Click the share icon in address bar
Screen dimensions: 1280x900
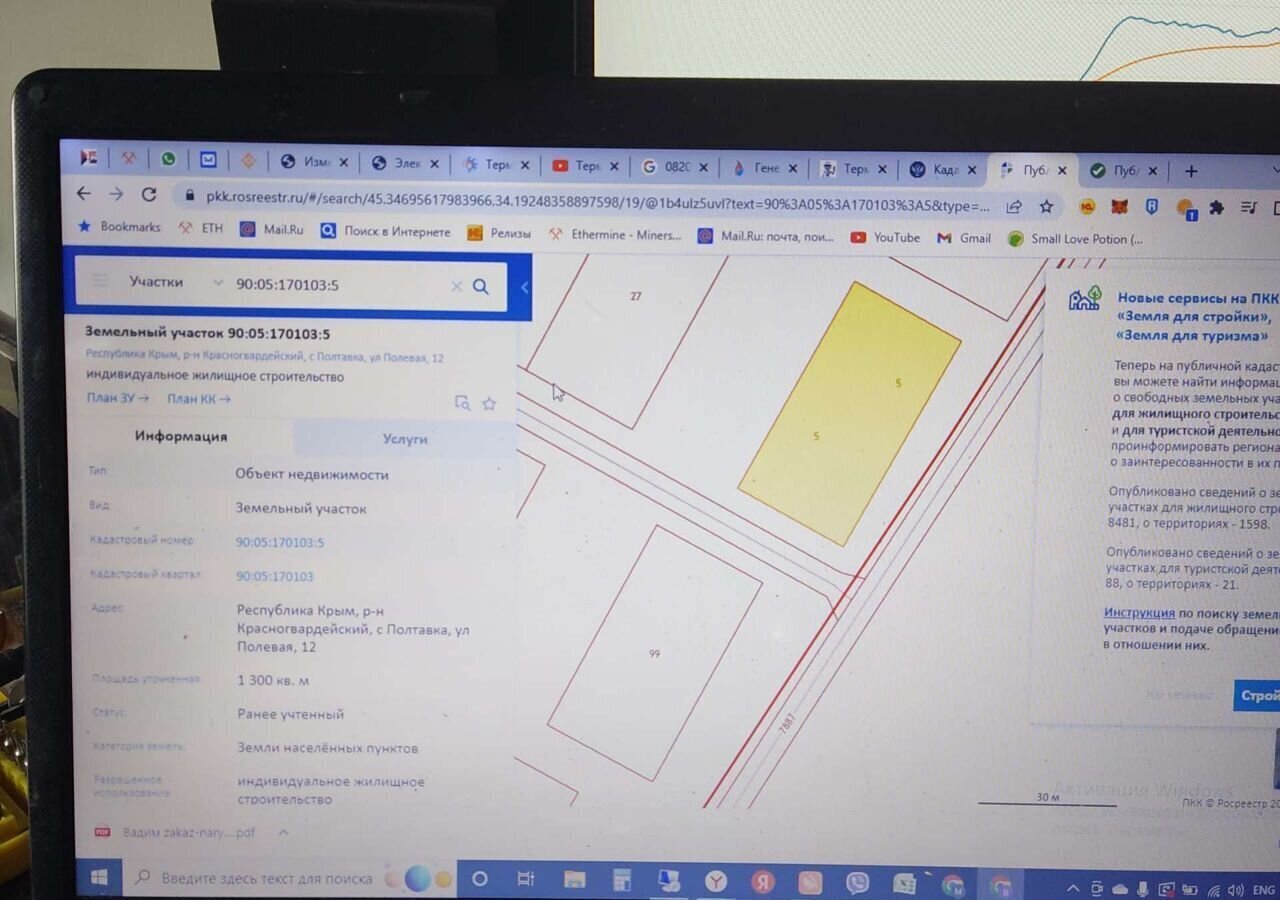click(x=1014, y=207)
